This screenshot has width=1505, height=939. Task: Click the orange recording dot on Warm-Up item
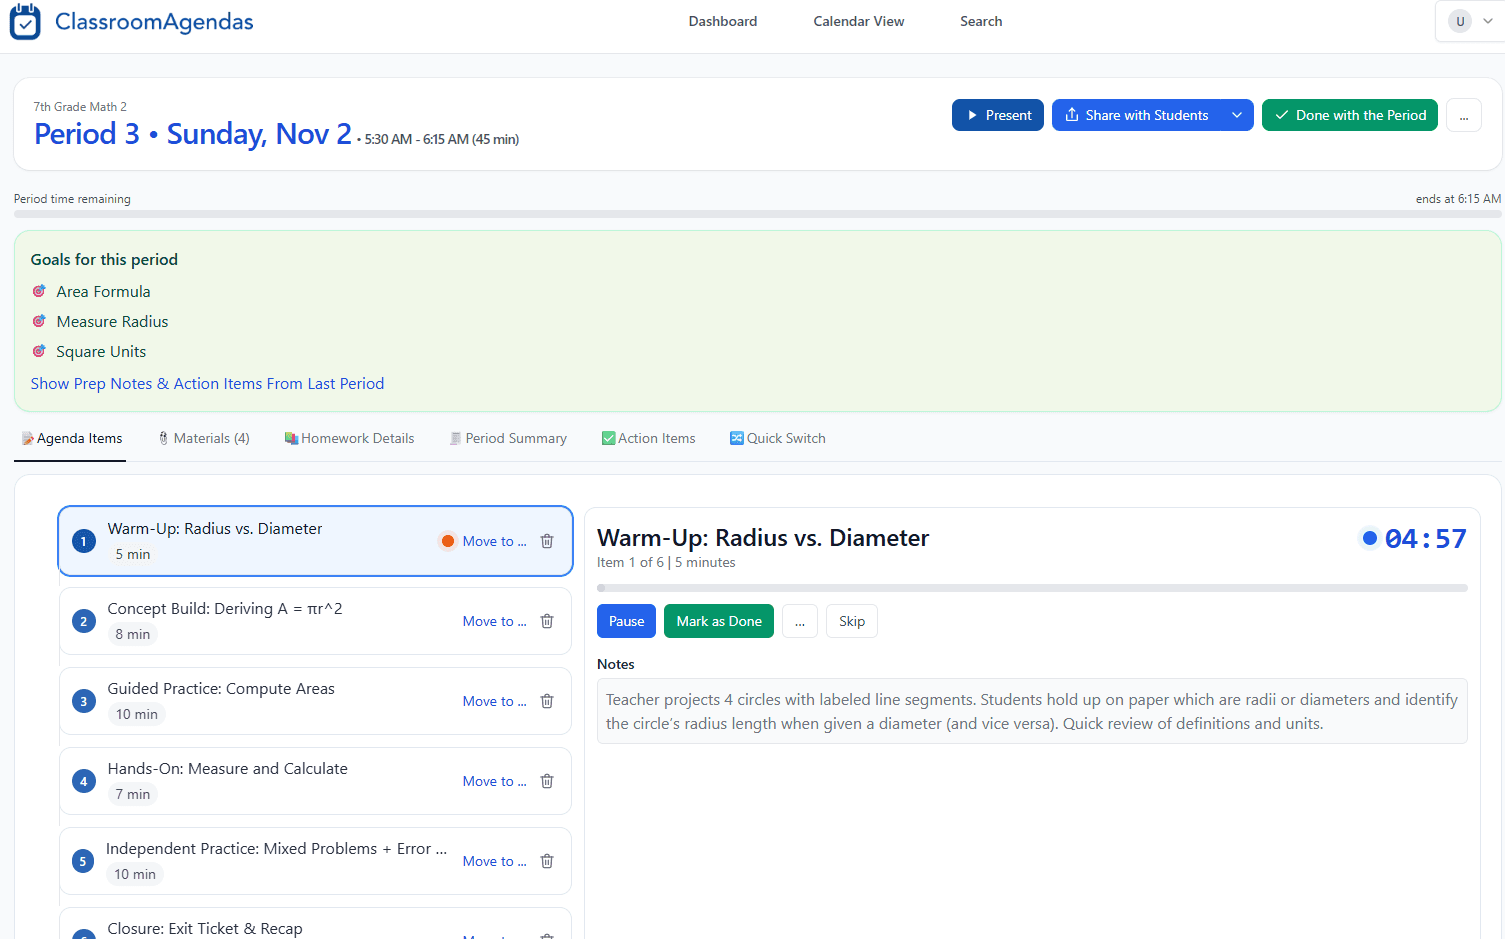pyautogui.click(x=447, y=541)
